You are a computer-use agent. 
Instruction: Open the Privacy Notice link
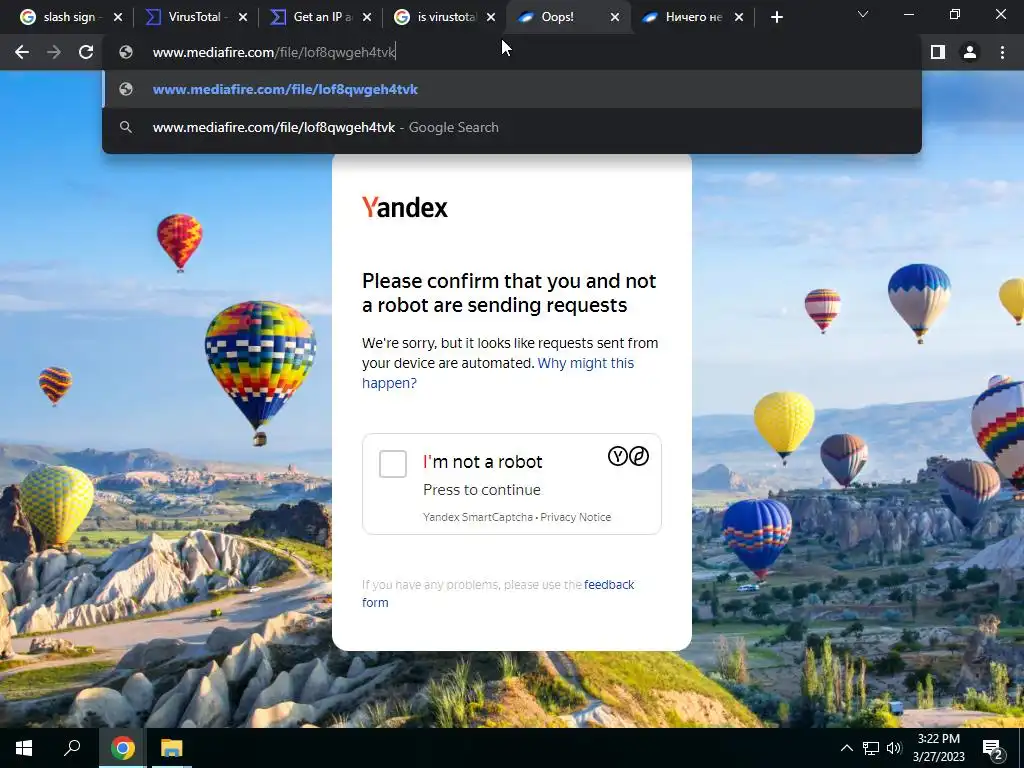(x=575, y=517)
